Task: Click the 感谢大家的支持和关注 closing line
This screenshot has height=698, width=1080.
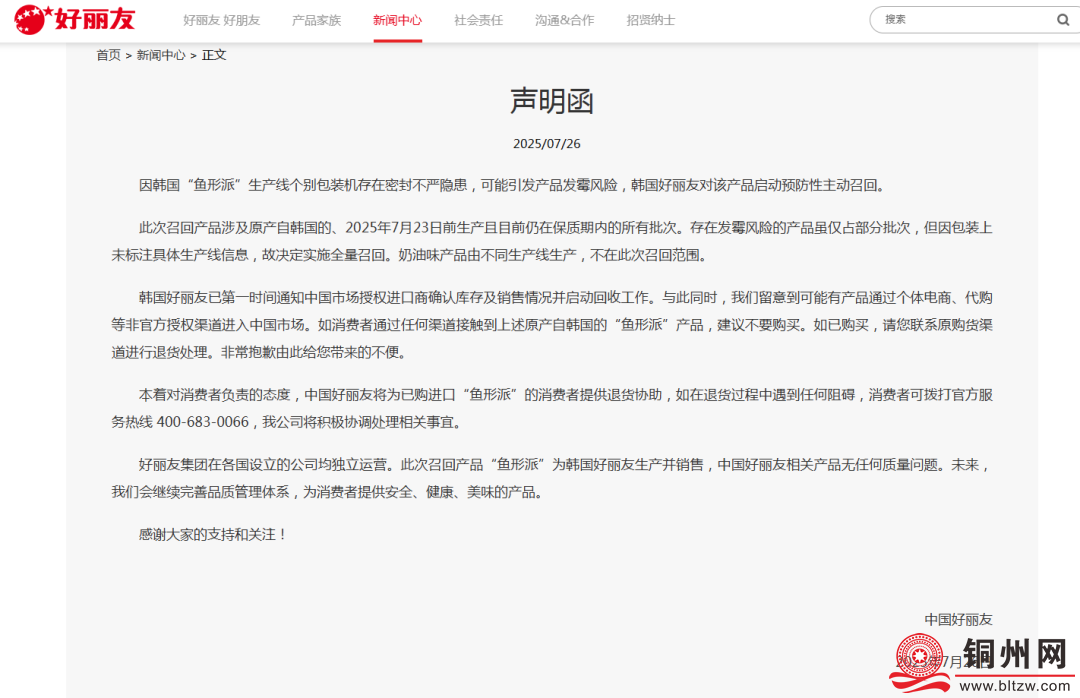Action: (x=213, y=535)
